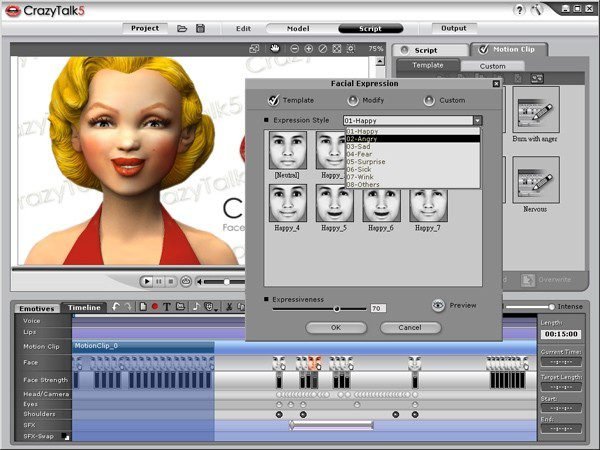Switch to the Script top tab
Viewport: 600px width, 450px height.
(370, 29)
